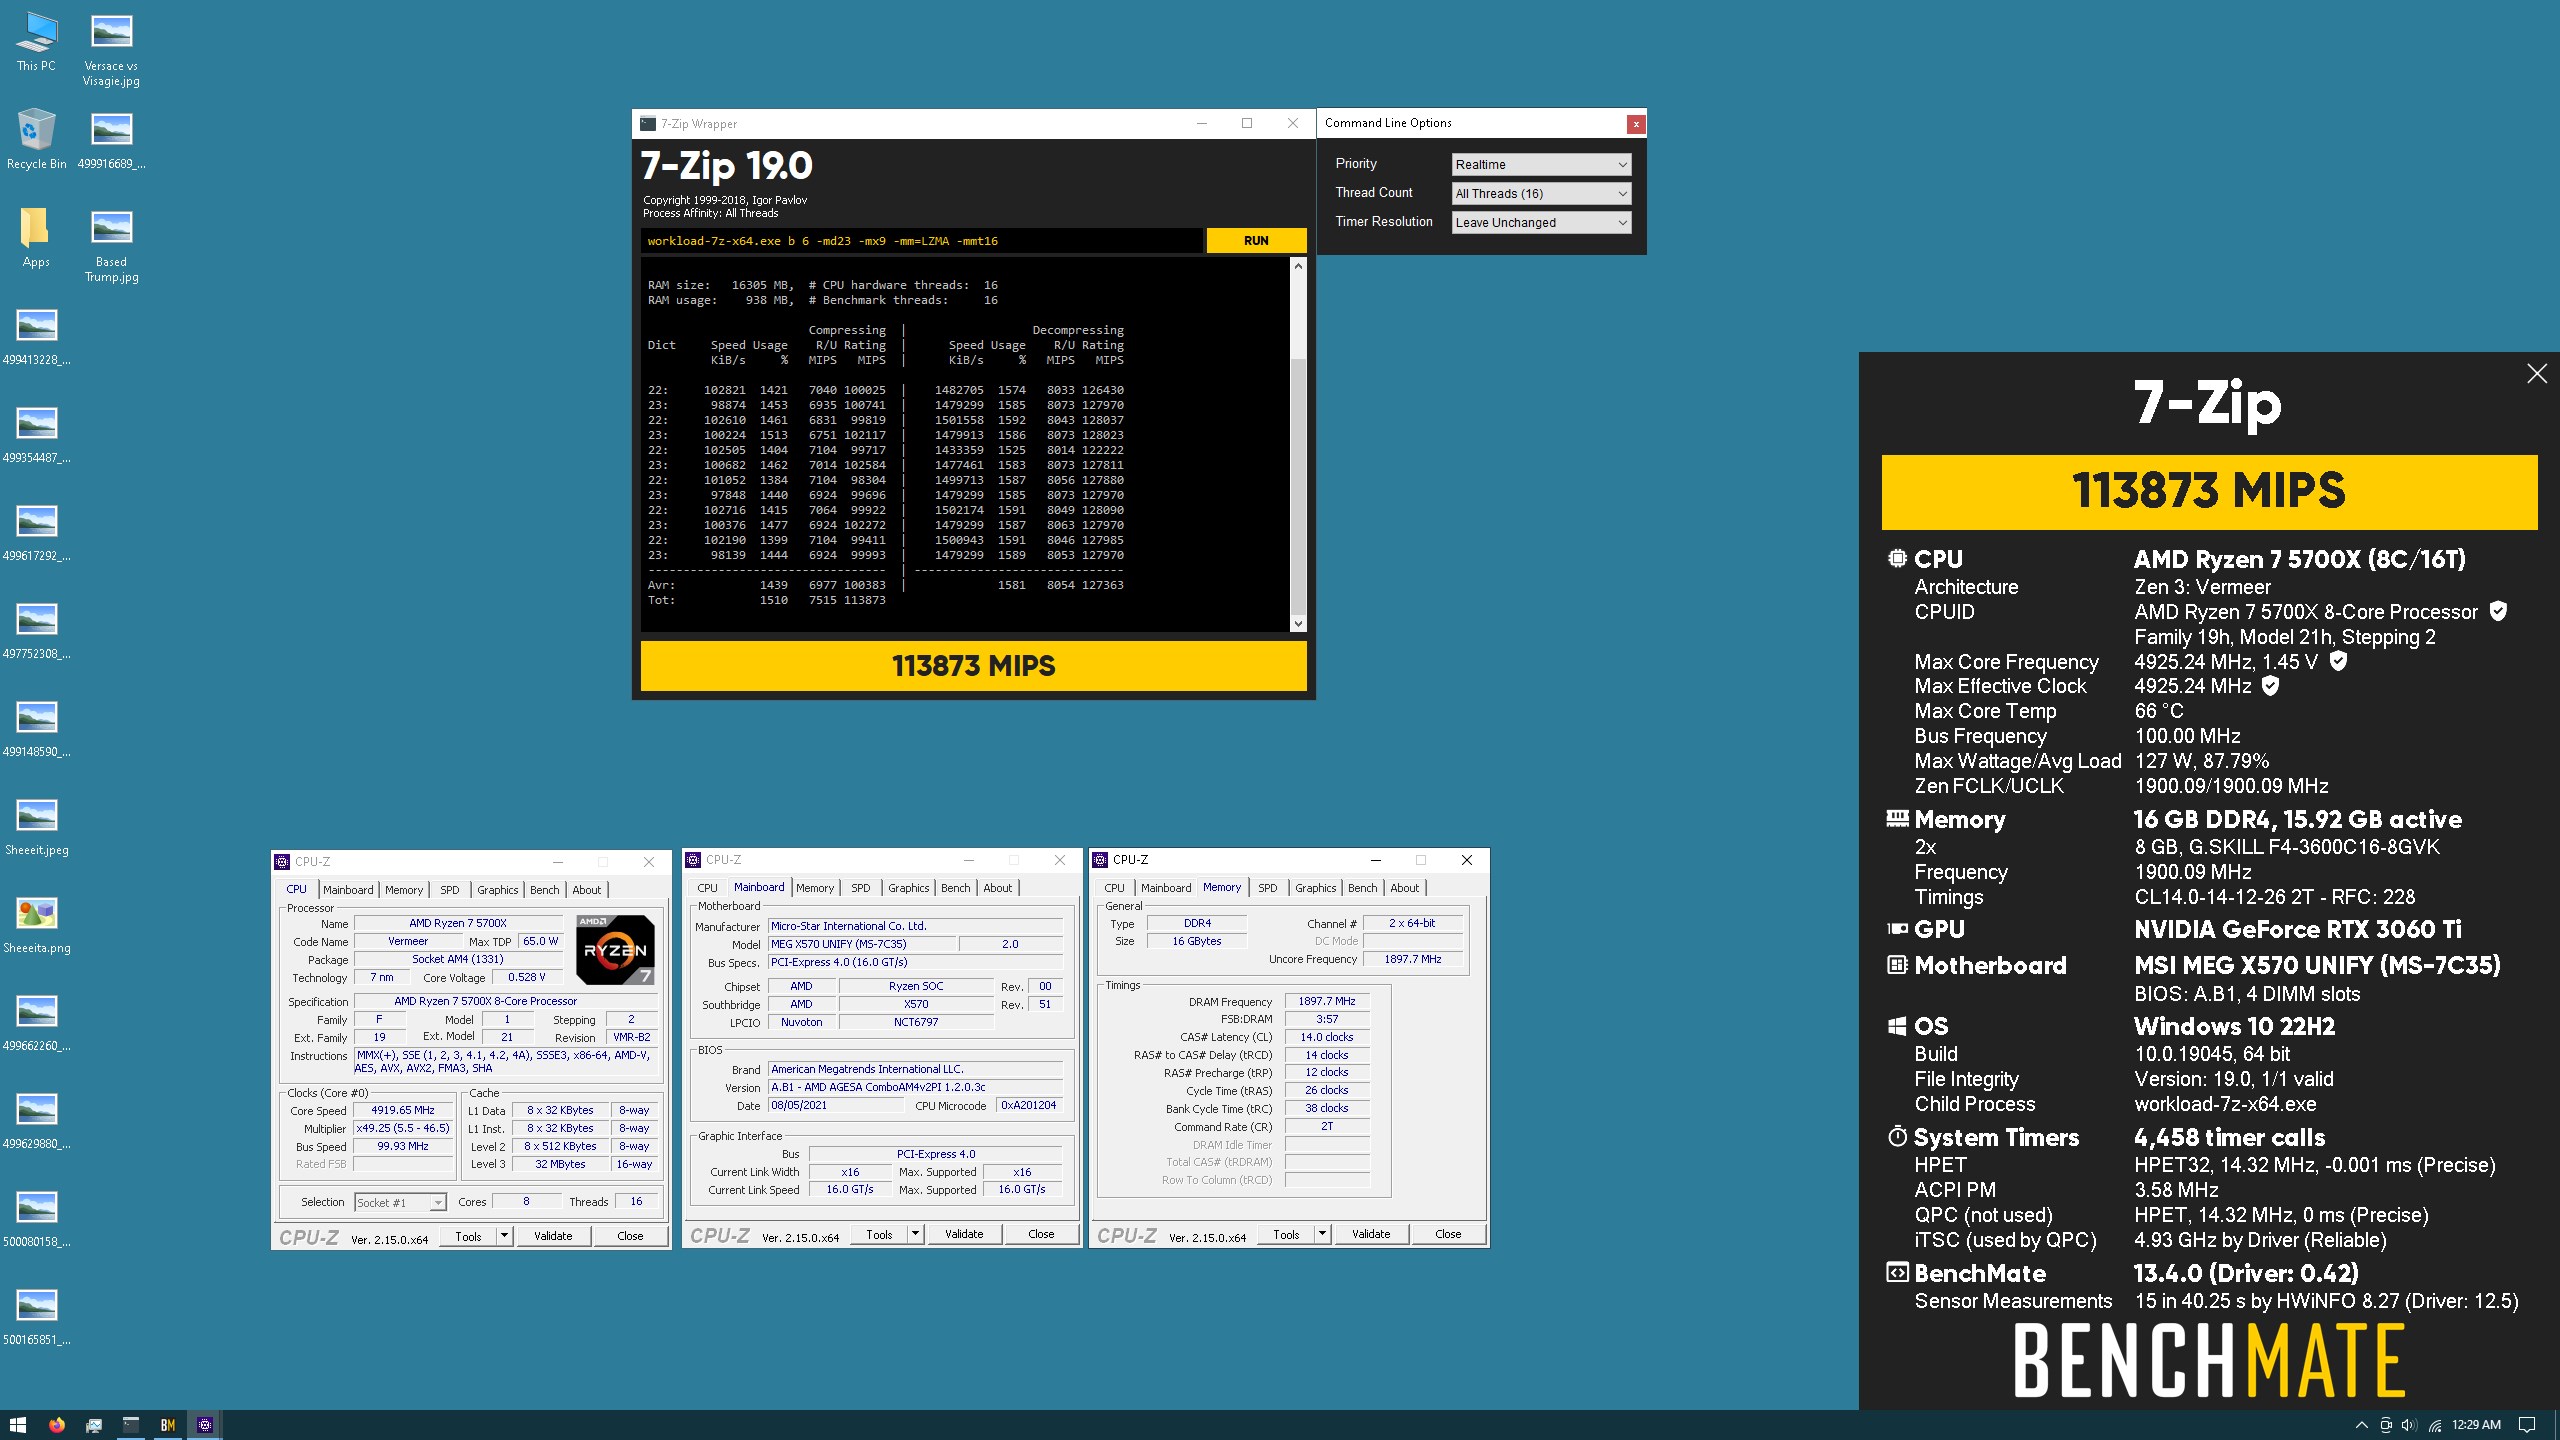Click the Ryzen 7 logo in CPU-Z

click(616, 950)
